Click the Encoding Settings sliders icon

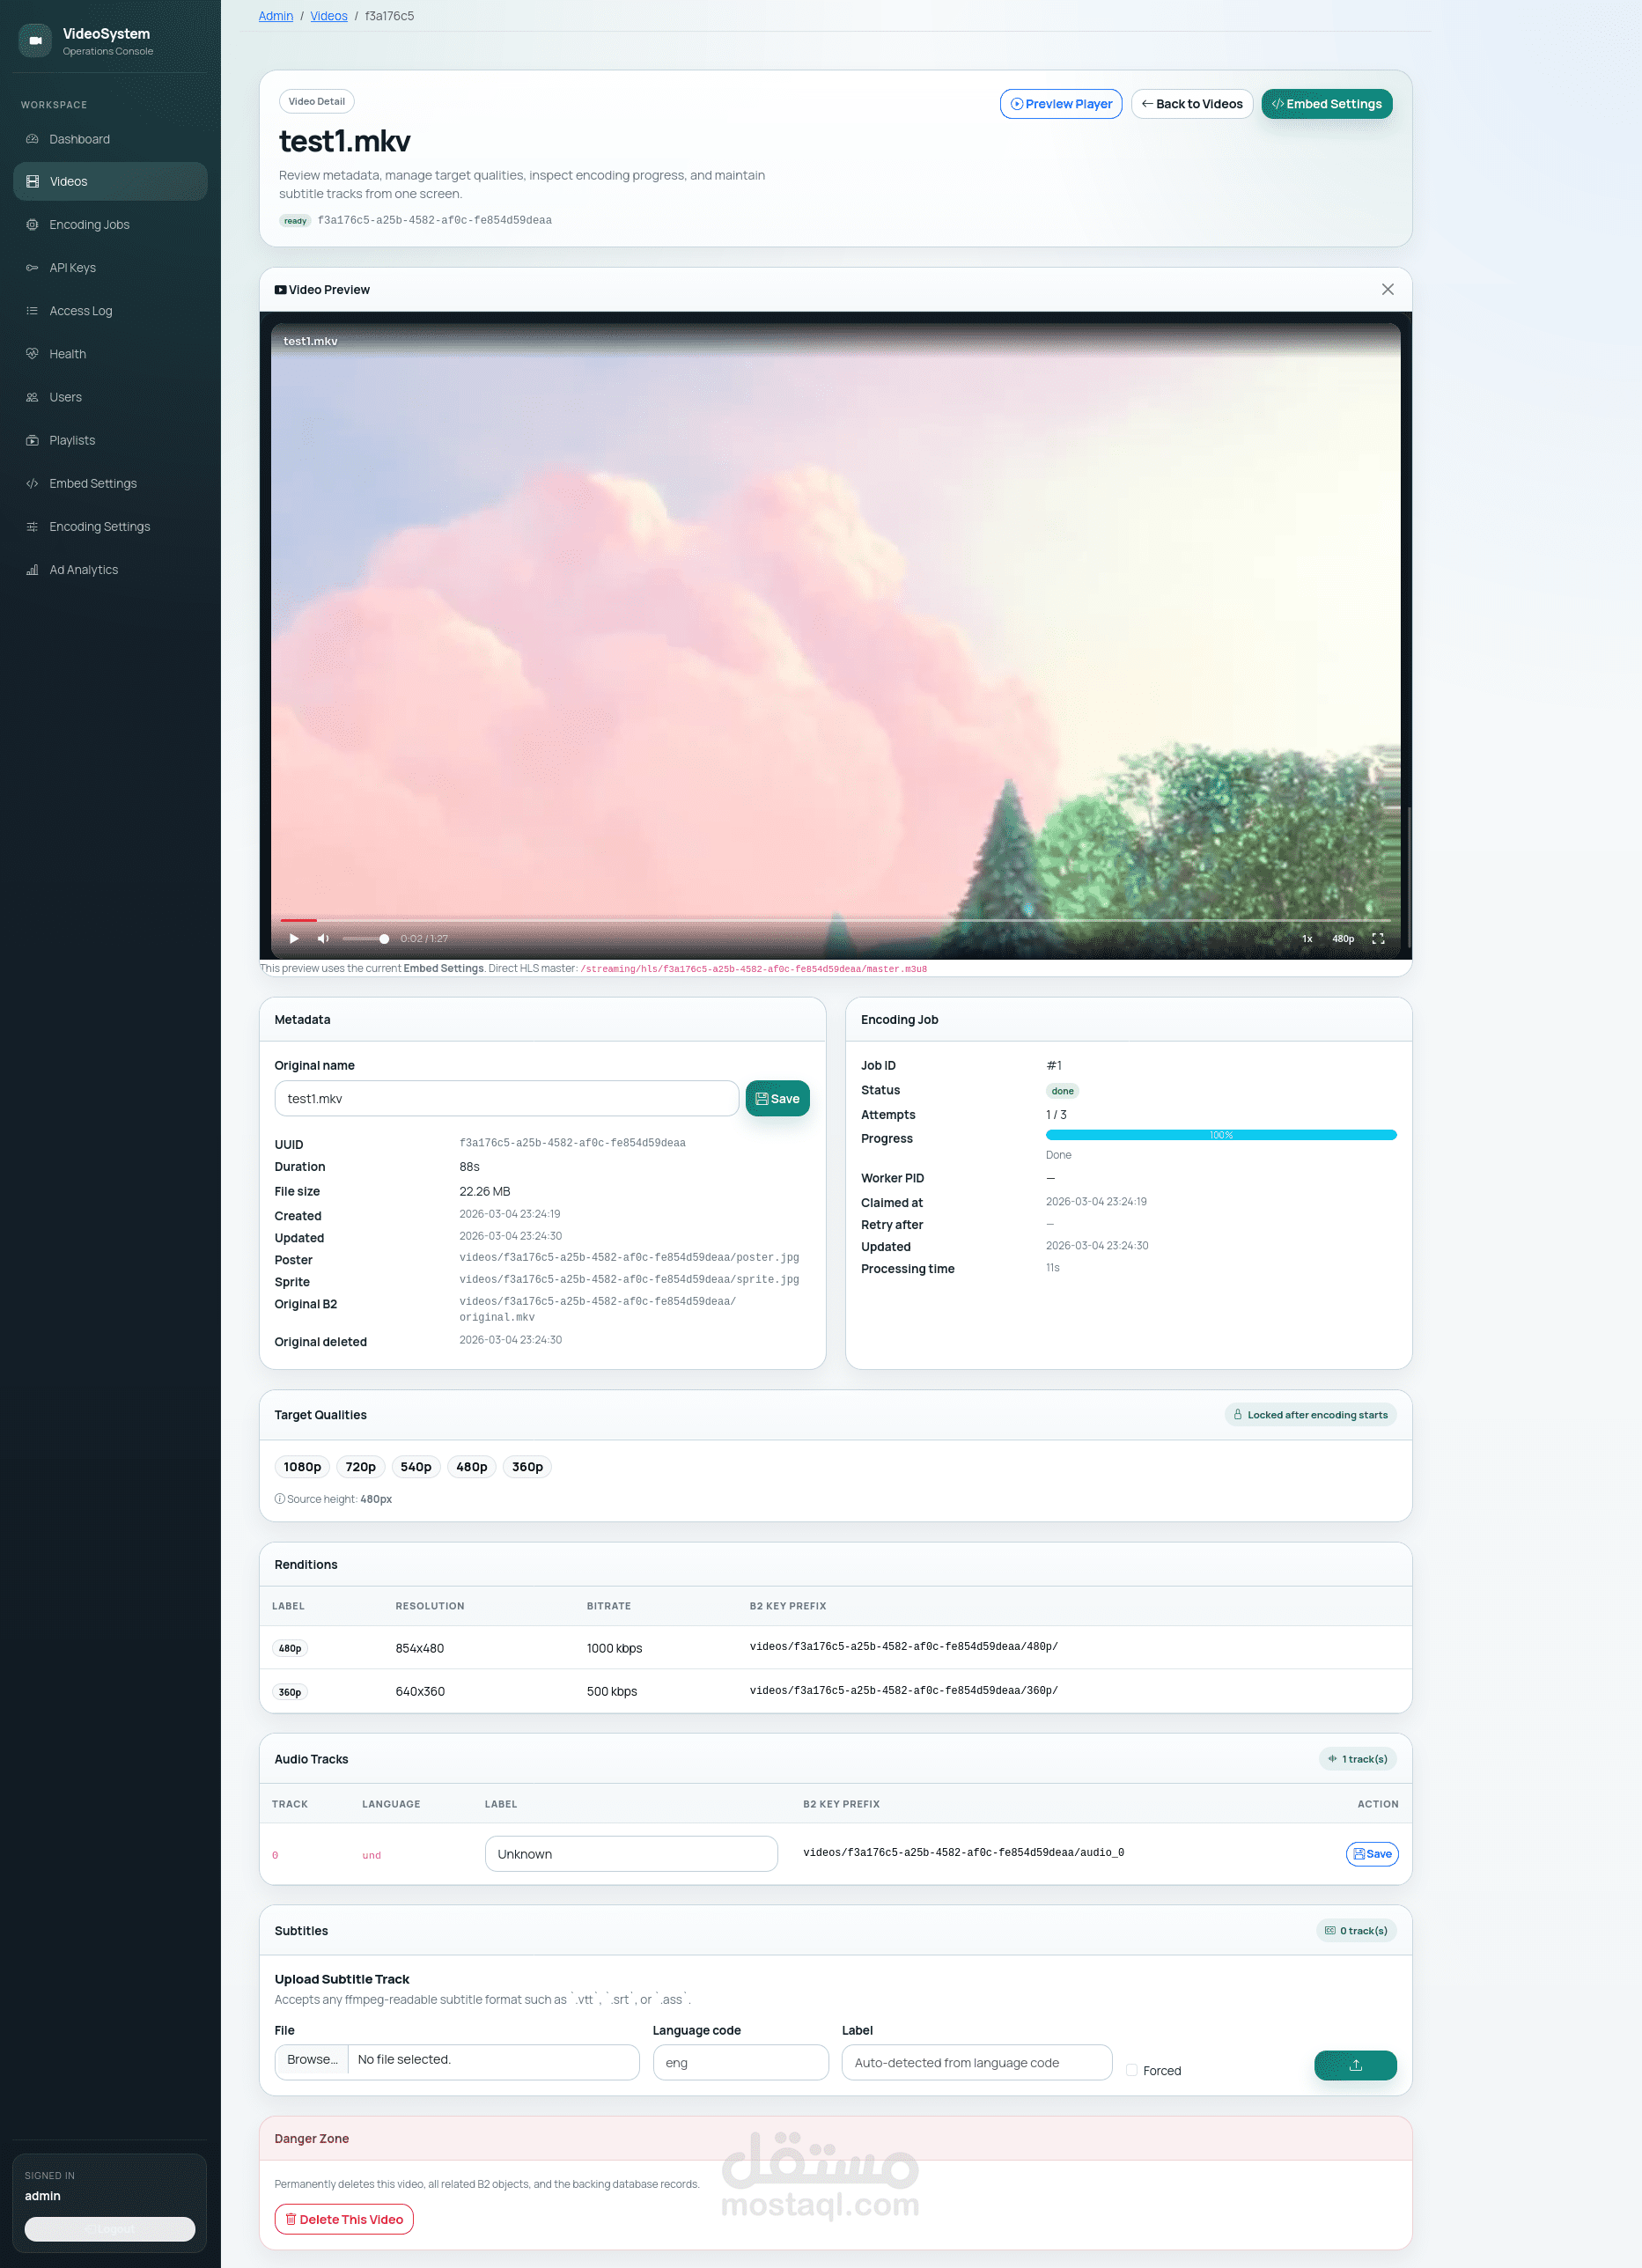[32, 526]
